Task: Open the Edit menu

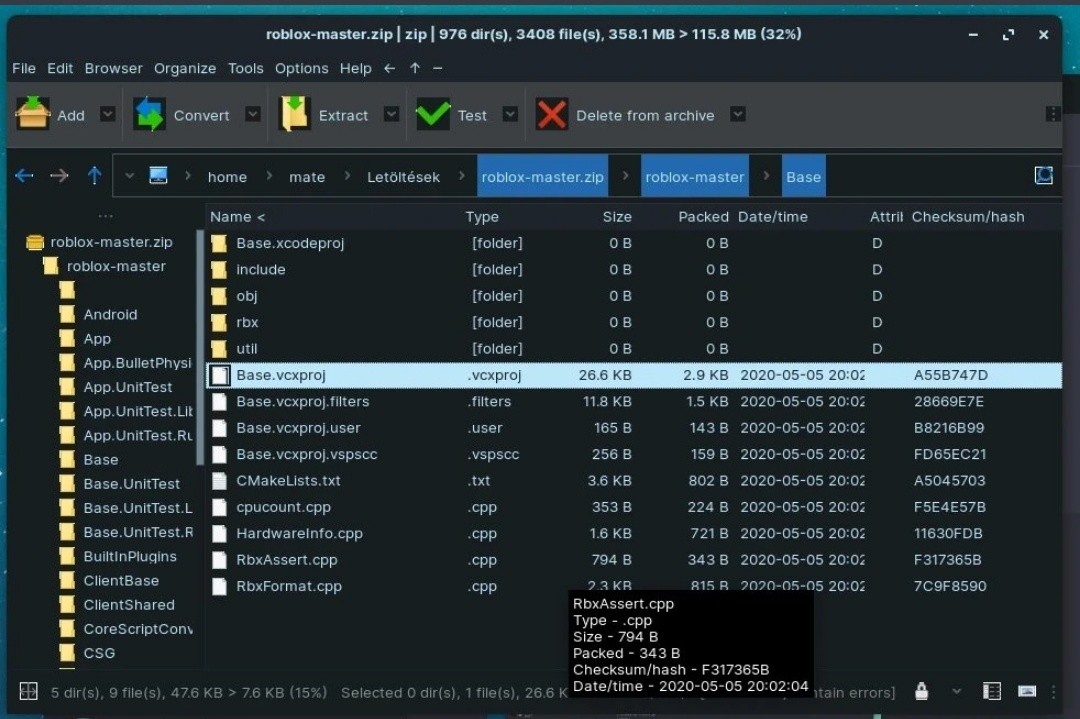Action: [x=60, y=68]
